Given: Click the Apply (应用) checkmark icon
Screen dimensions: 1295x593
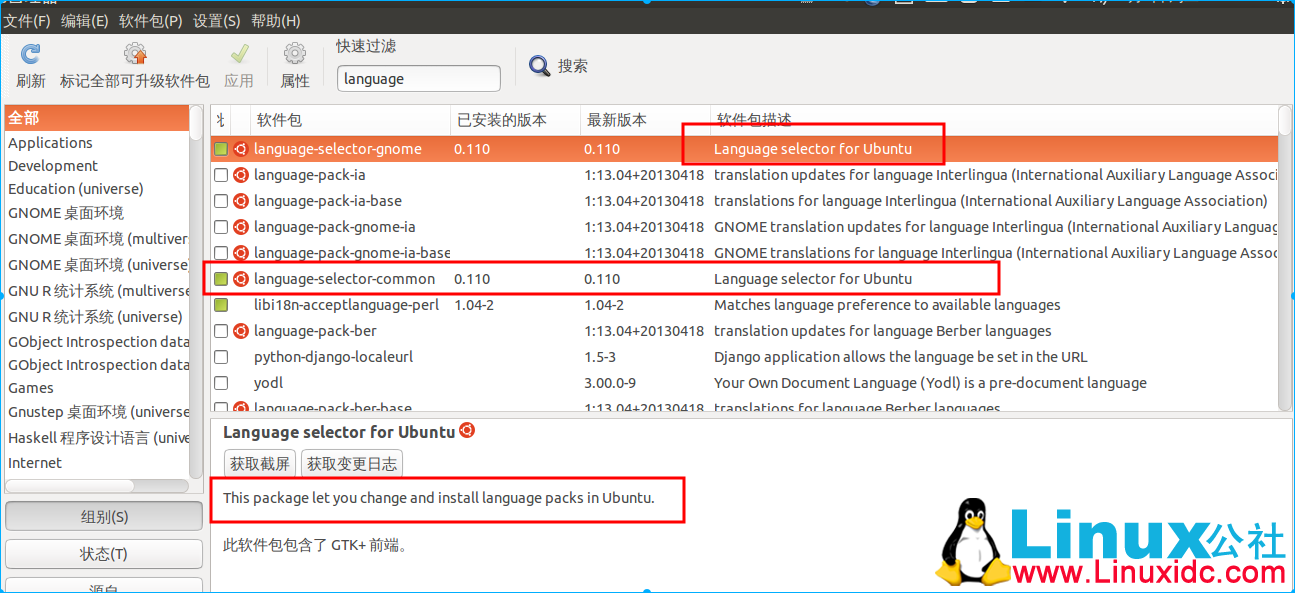Looking at the screenshot, I should [239, 55].
